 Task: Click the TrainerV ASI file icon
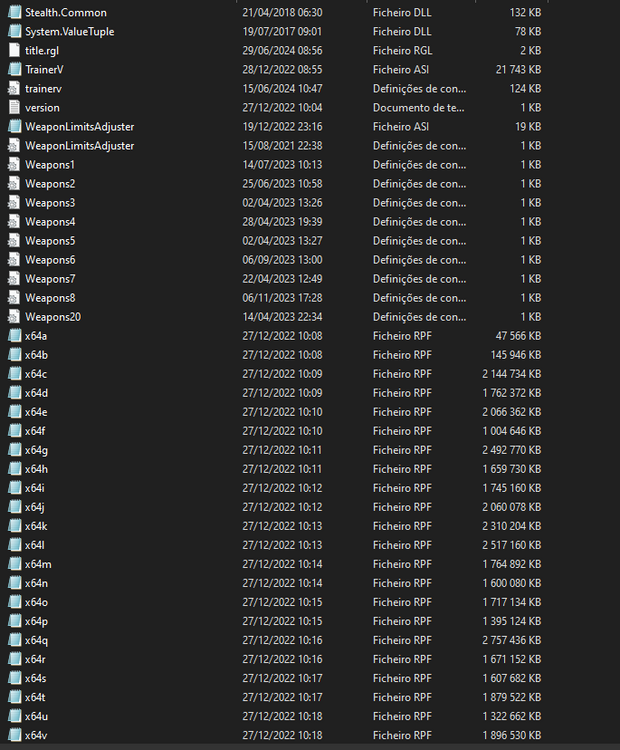tap(14, 70)
